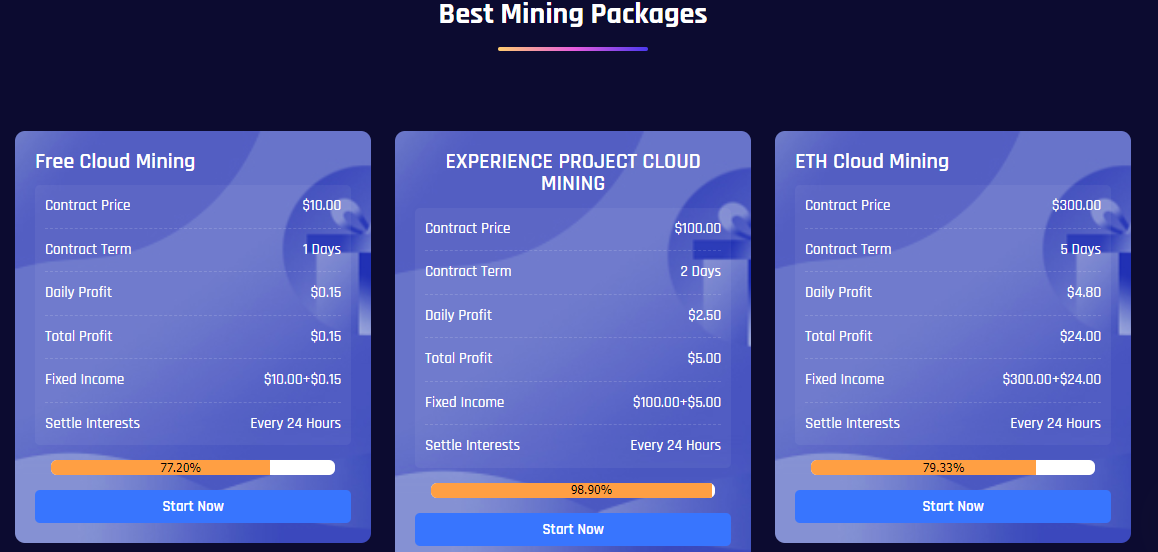Click the 79.33% progress bar
This screenshot has height=552, width=1158.
point(952,467)
